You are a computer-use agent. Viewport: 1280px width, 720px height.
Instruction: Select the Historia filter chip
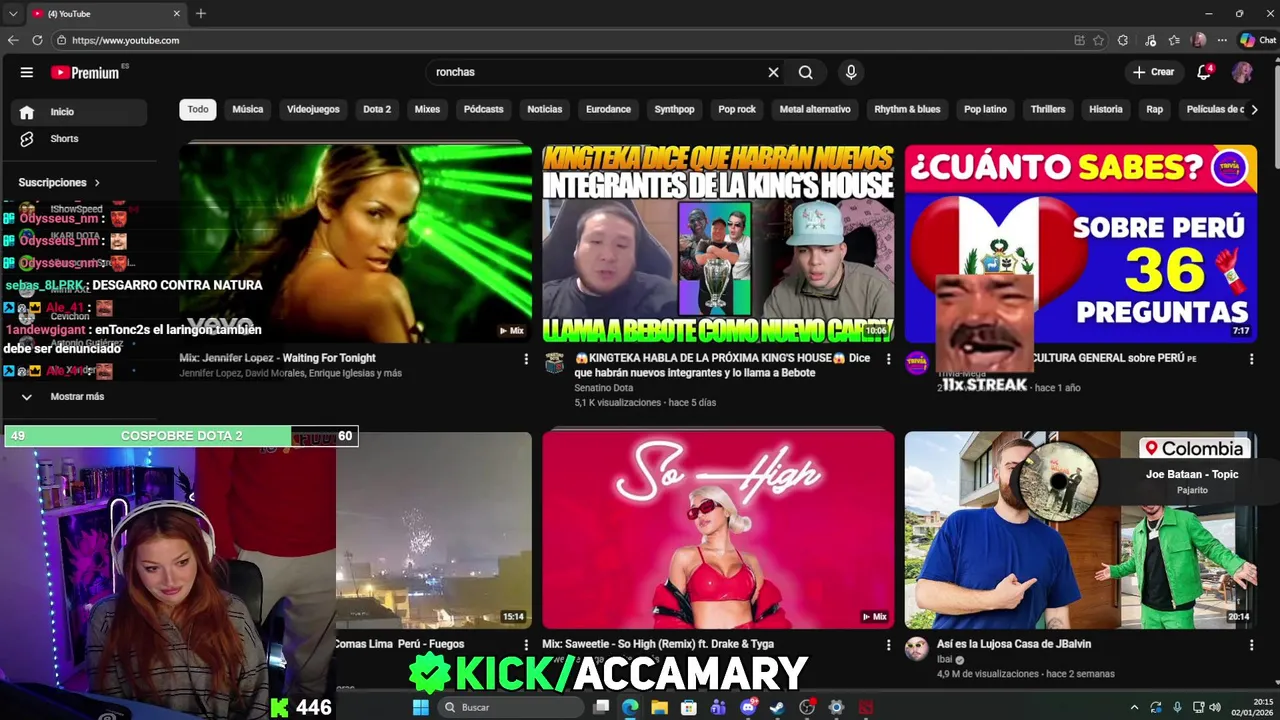[x=1106, y=109]
